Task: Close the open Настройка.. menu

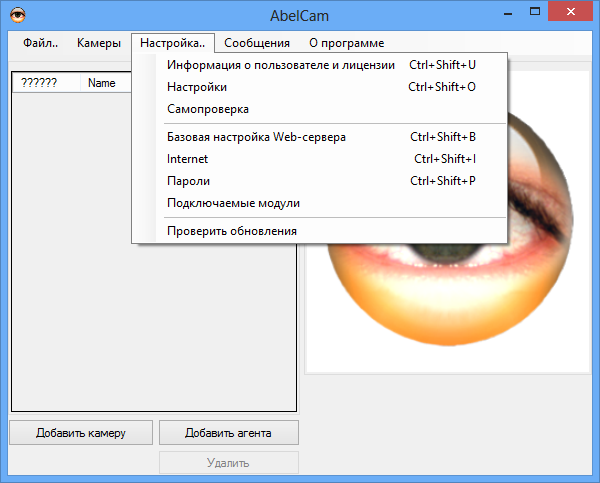Action: (173, 43)
